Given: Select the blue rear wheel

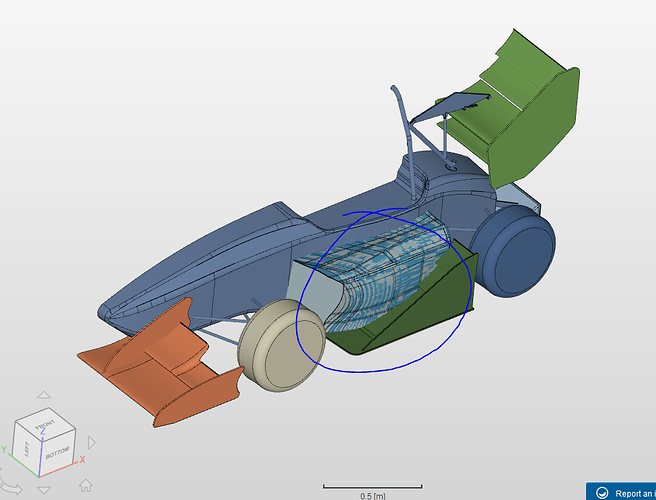Looking at the screenshot, I should click(x=515, y=249).
